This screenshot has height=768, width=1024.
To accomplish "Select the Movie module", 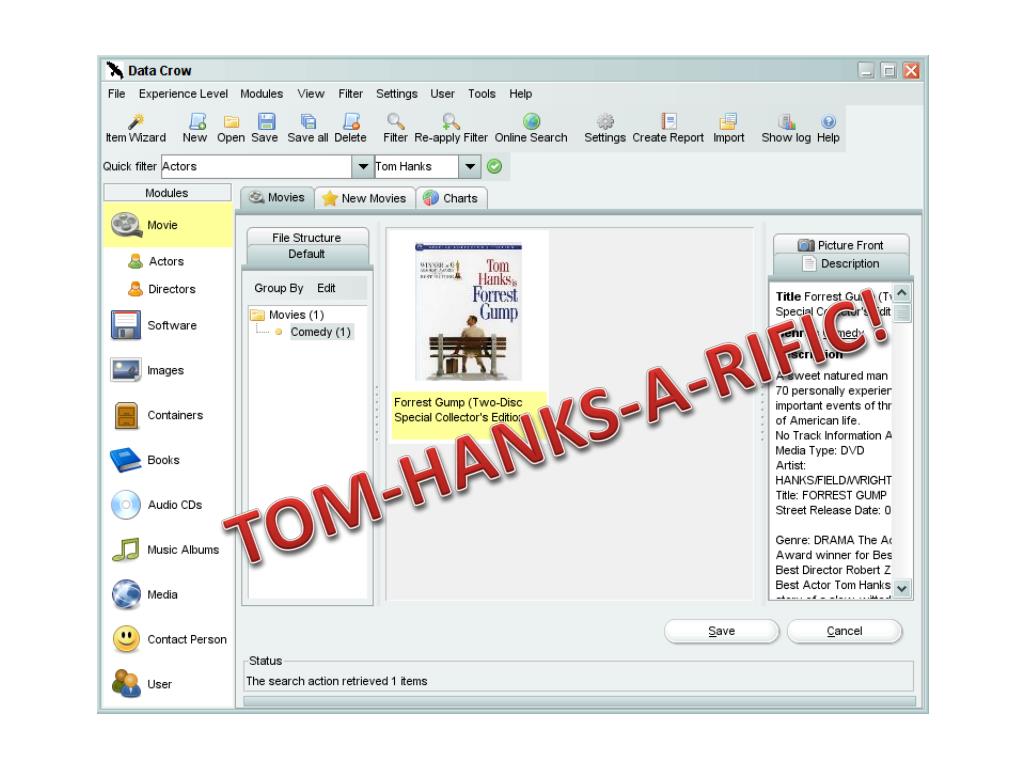I will point(167,225).
